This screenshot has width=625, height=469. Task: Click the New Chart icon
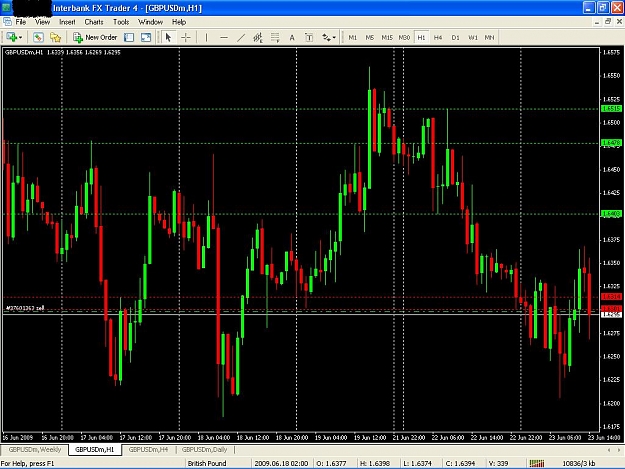(x=11, y=37)
